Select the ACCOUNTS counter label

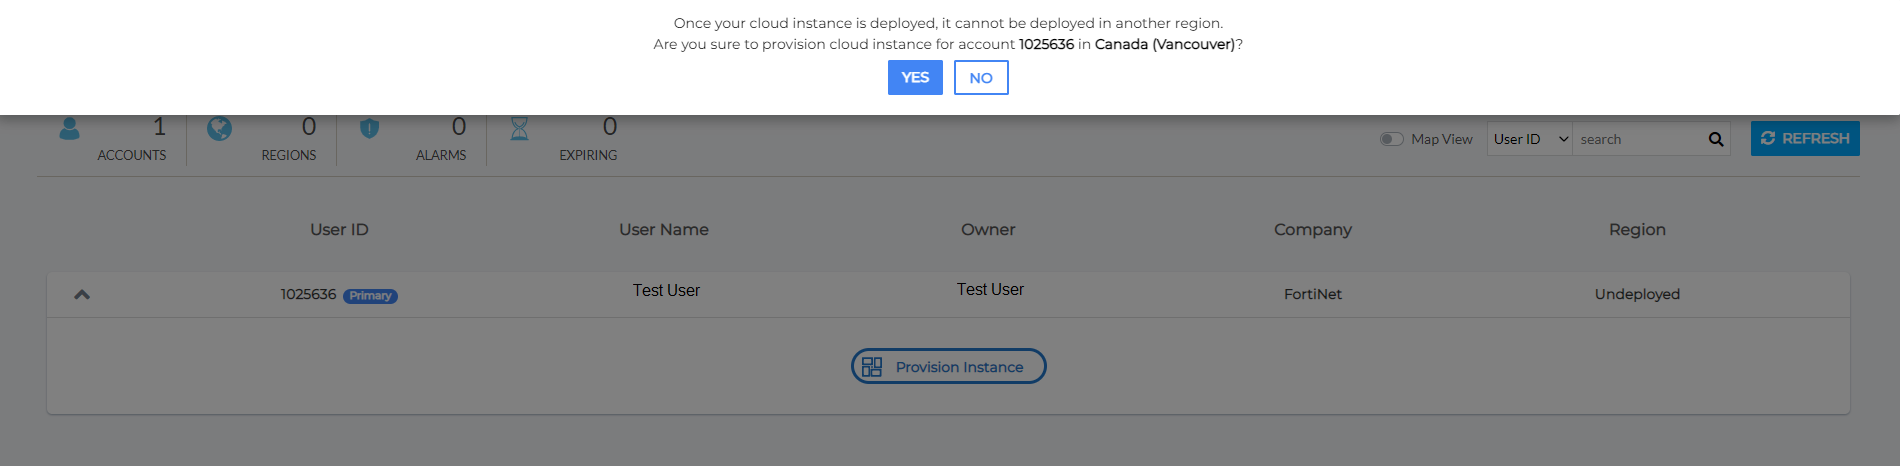[132, 155]
